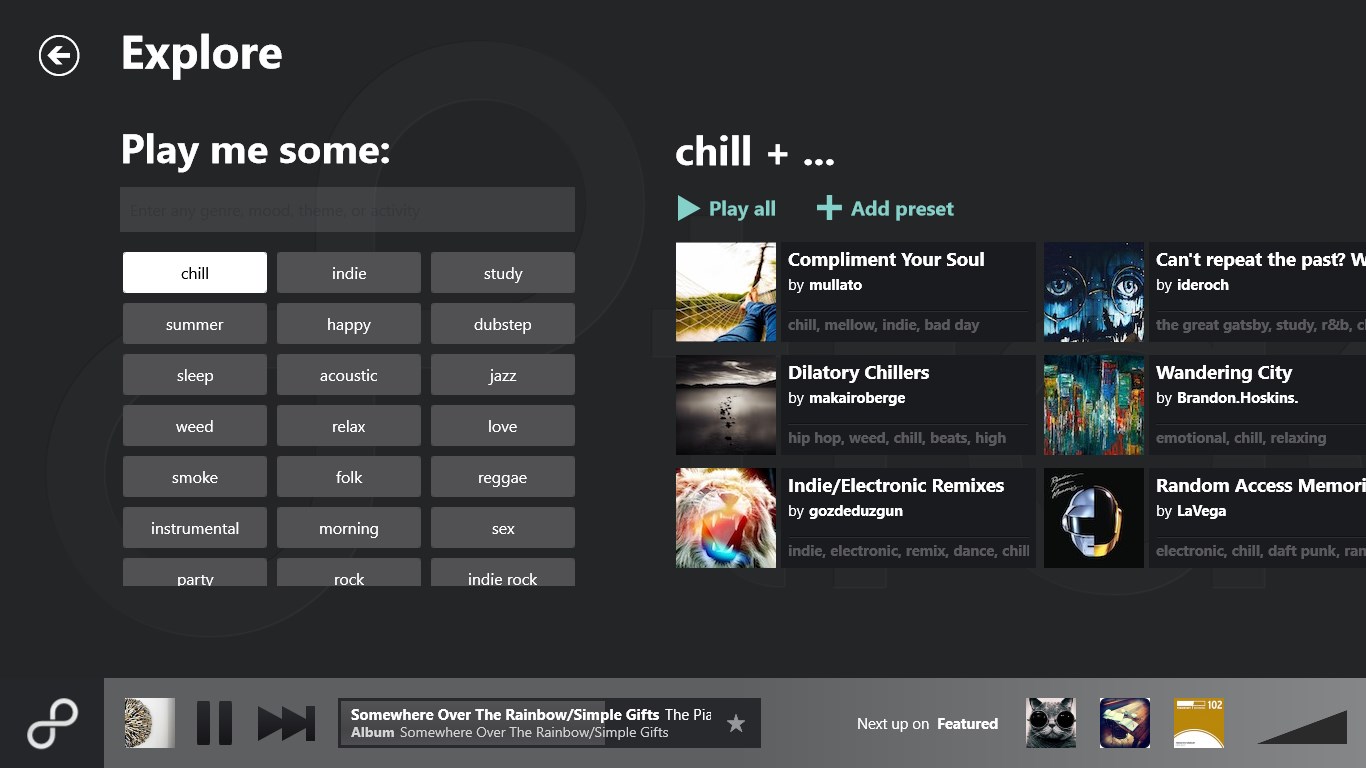This screenshot has height=768, width=1366.
Task: Open the cat with sunglasses next-up mix
Action: pos(1051,723)
